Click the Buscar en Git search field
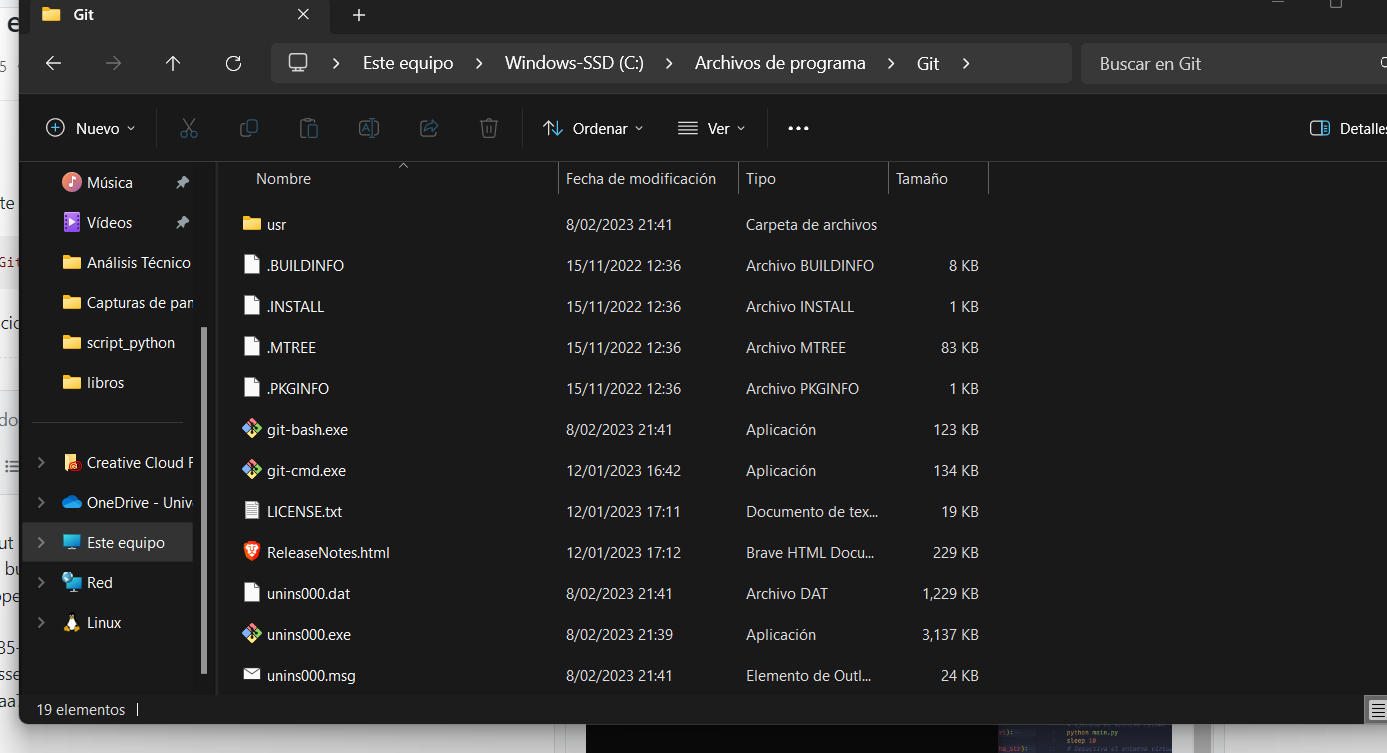Screen dimensions: 1387x753 1234,63
